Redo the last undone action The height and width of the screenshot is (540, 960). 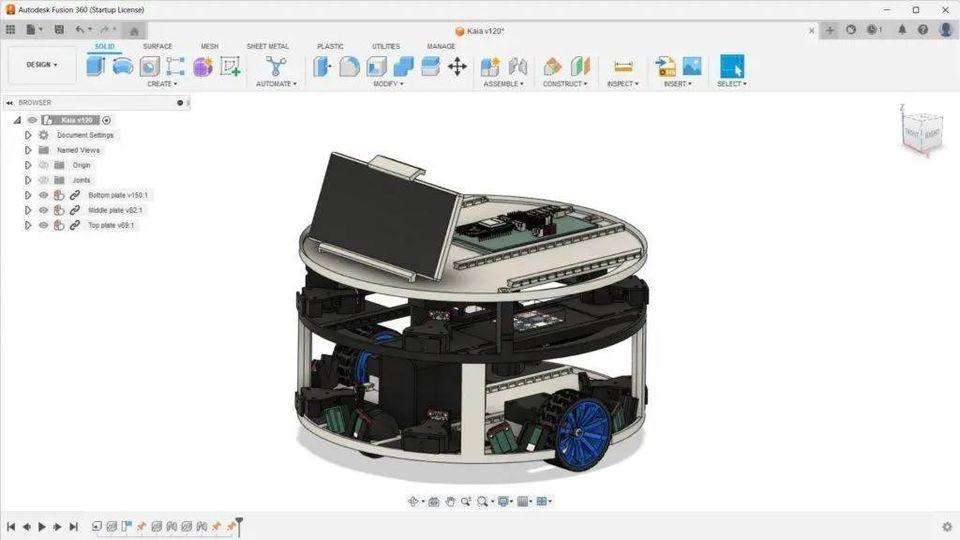click(x=107, y=29)
